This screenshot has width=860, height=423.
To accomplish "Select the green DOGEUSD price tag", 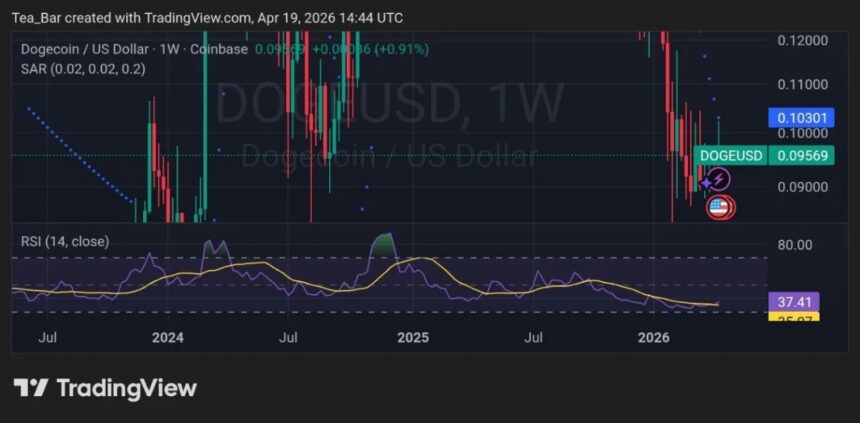I will [x=730, y=155].
